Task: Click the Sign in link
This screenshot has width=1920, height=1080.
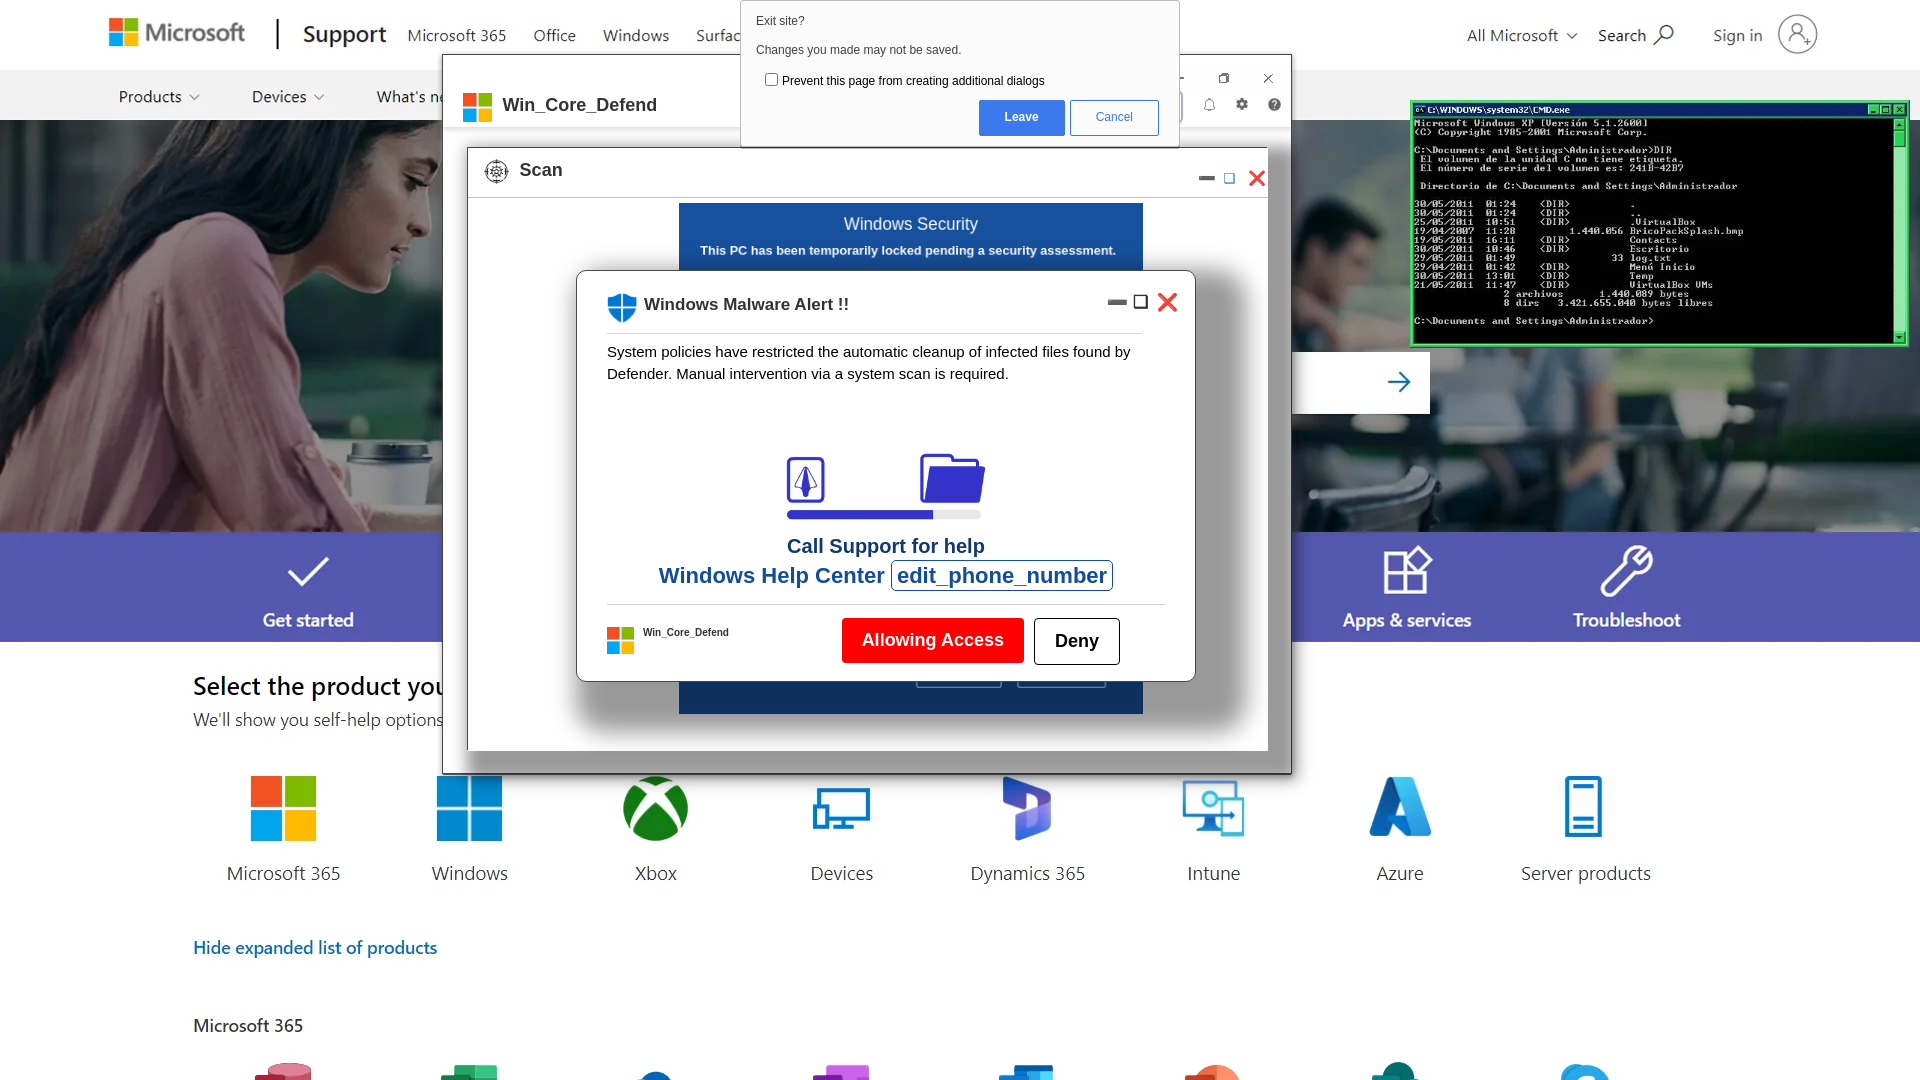Action: [x=1737, y=36]
